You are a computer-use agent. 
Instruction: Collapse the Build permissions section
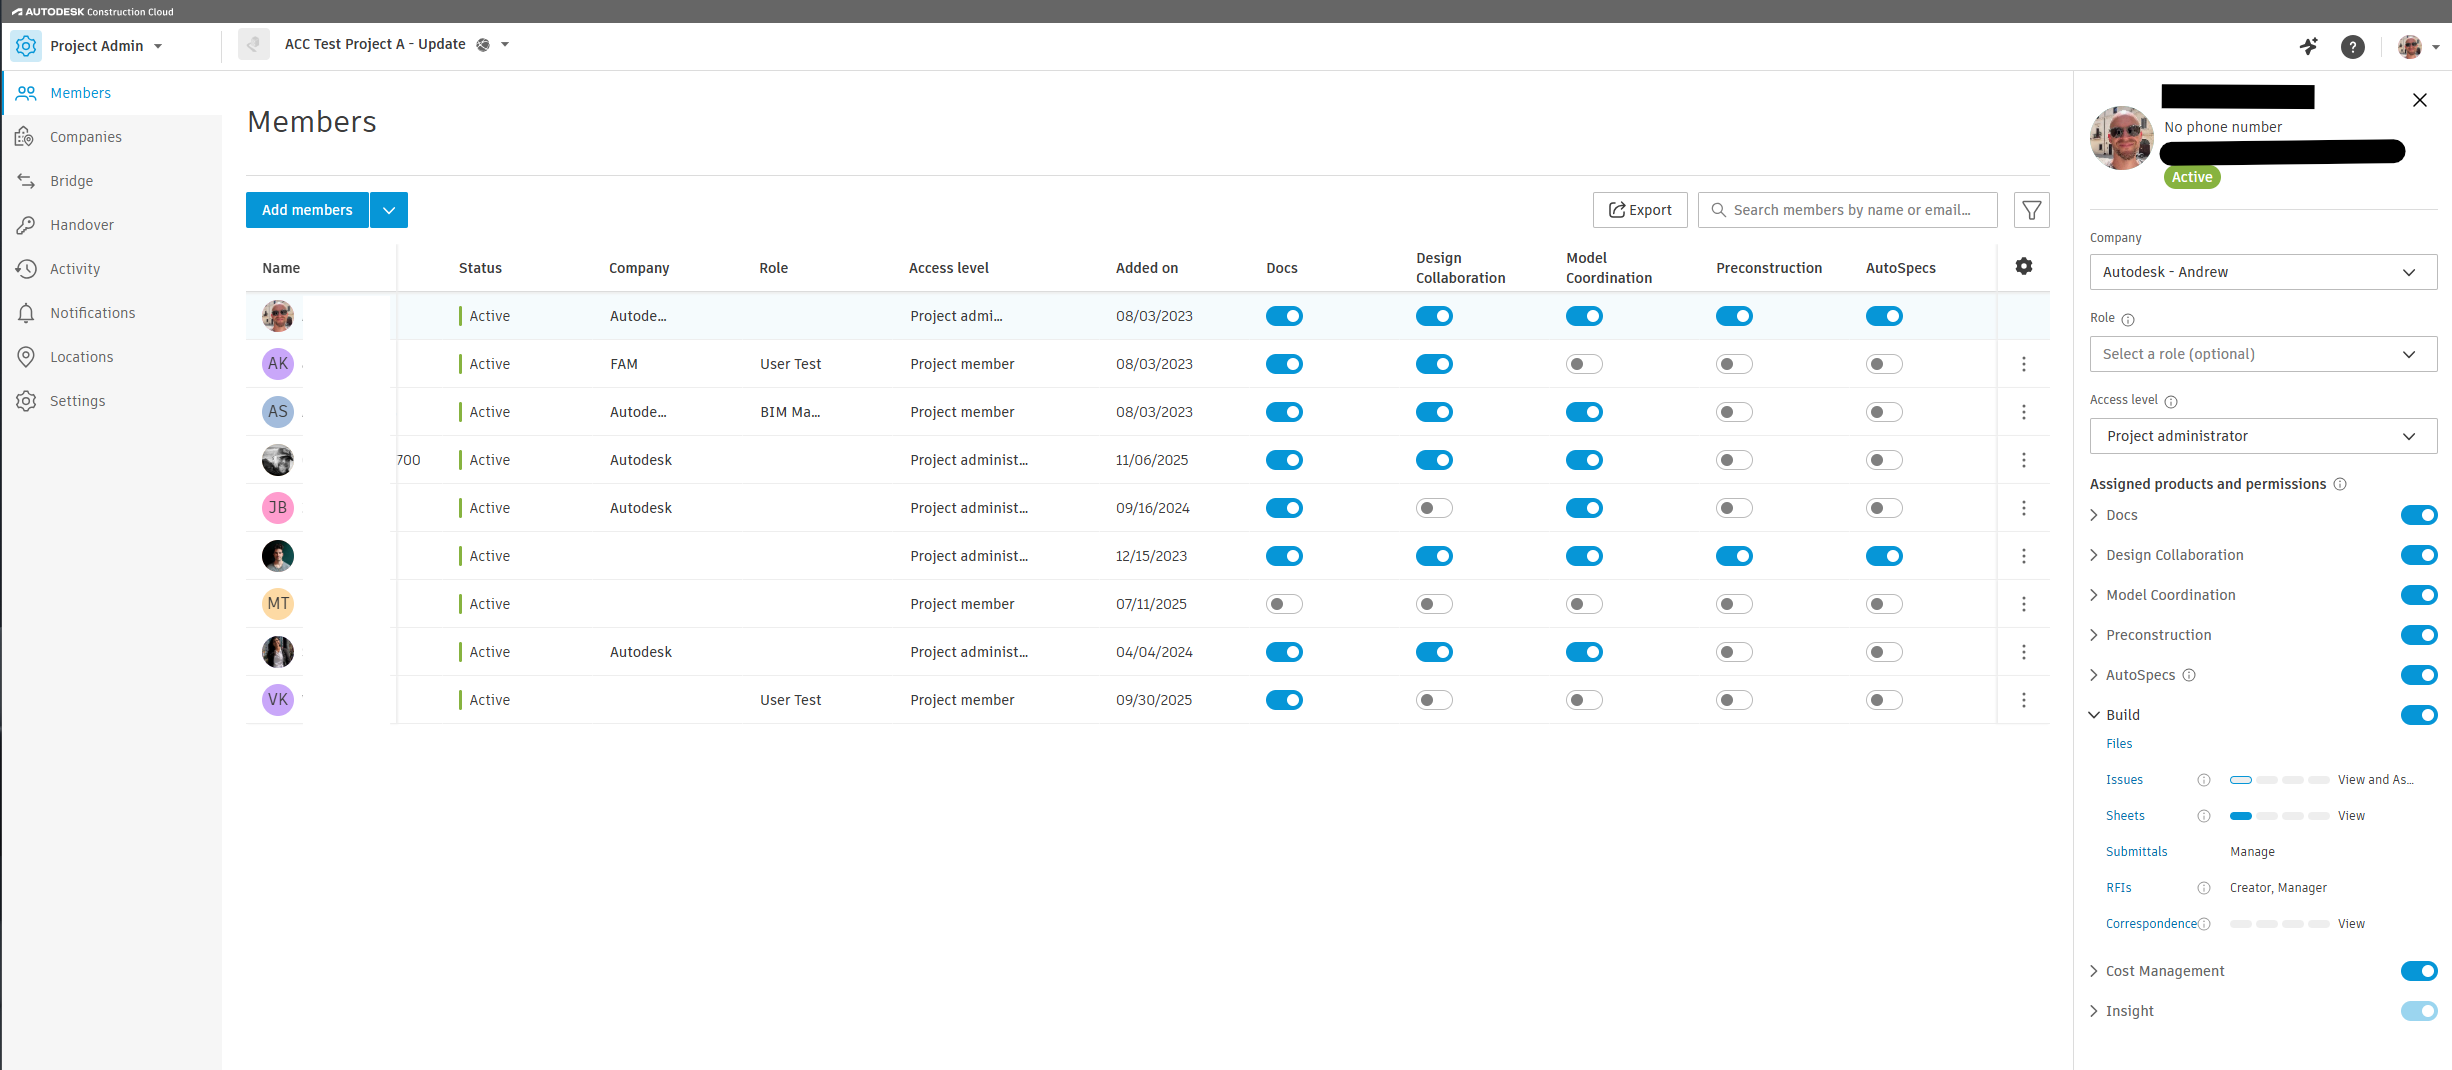2094,715
